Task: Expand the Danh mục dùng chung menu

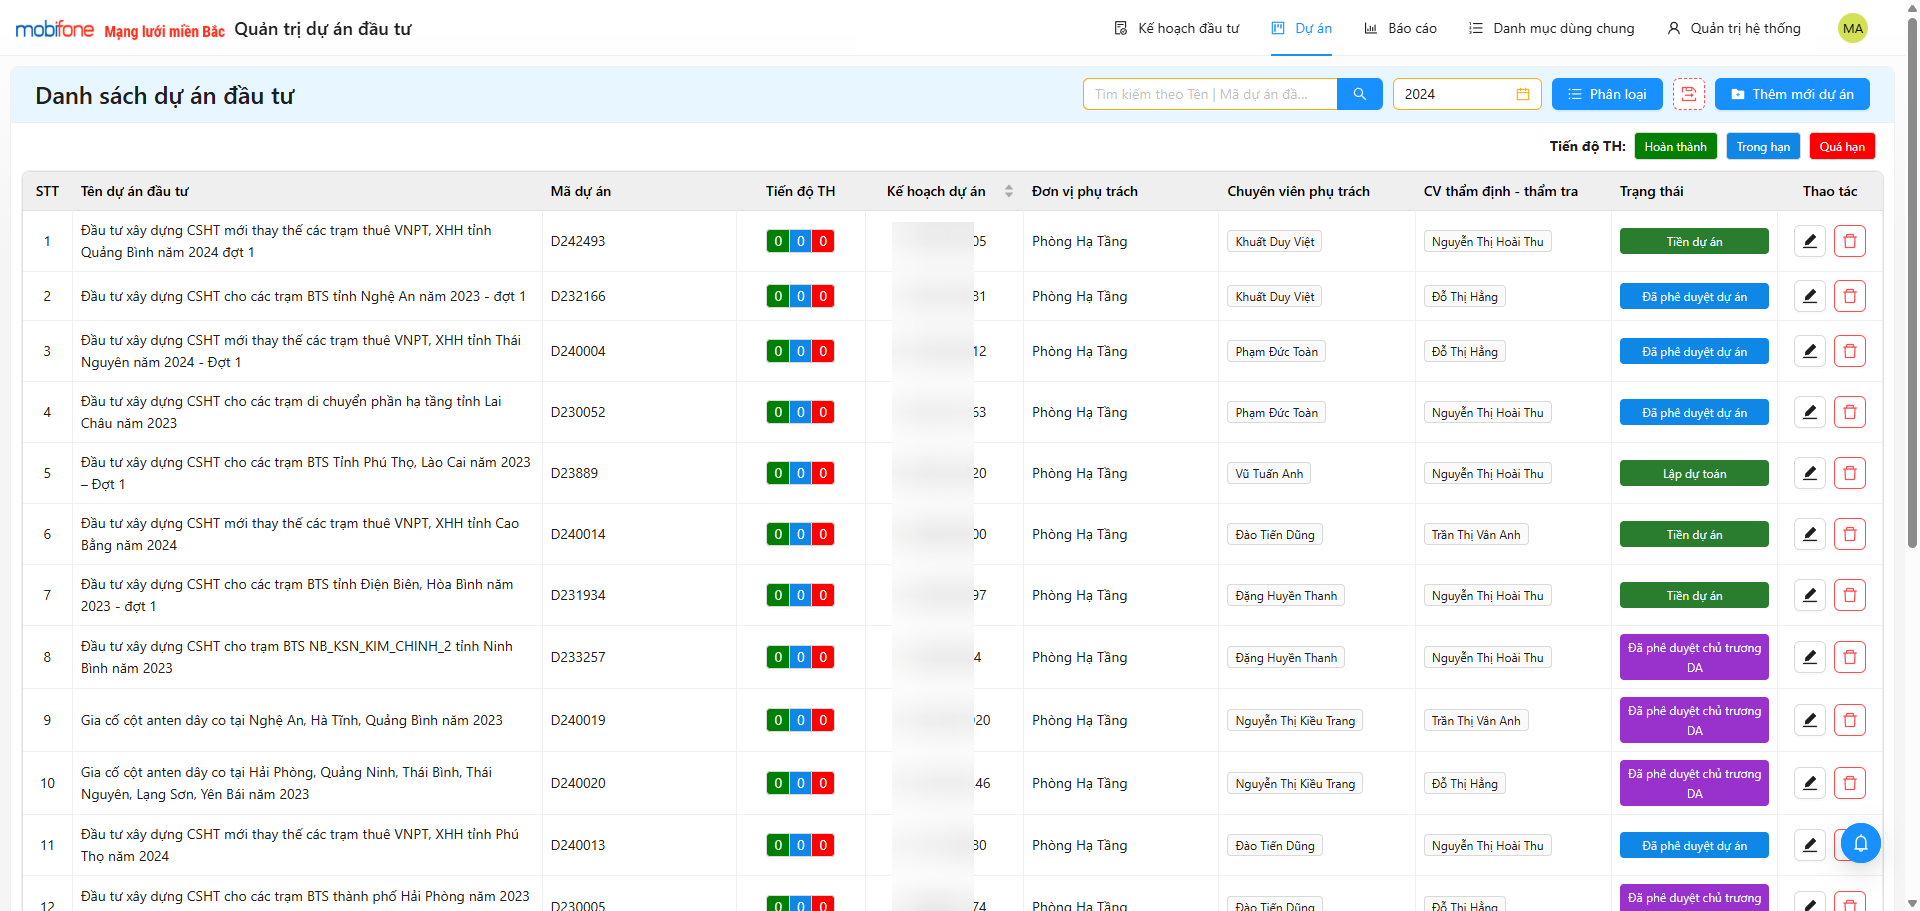Action: (x=1551, y=28)
